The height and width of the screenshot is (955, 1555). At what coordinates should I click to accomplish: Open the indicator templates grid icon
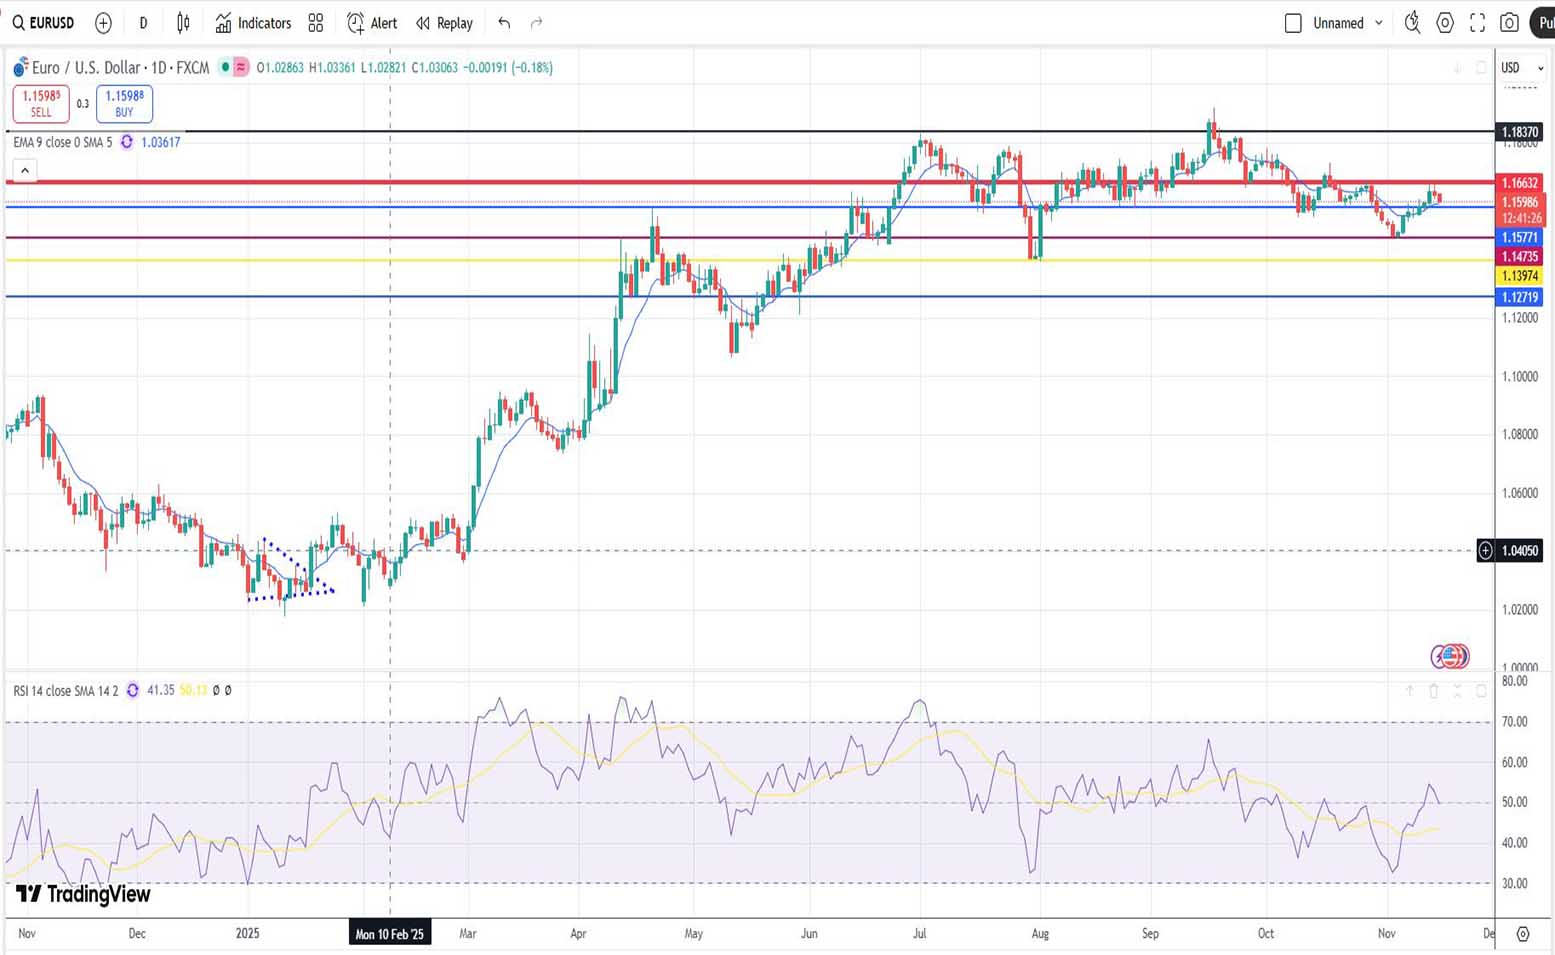pyautogui.click(x=316, y=23)
